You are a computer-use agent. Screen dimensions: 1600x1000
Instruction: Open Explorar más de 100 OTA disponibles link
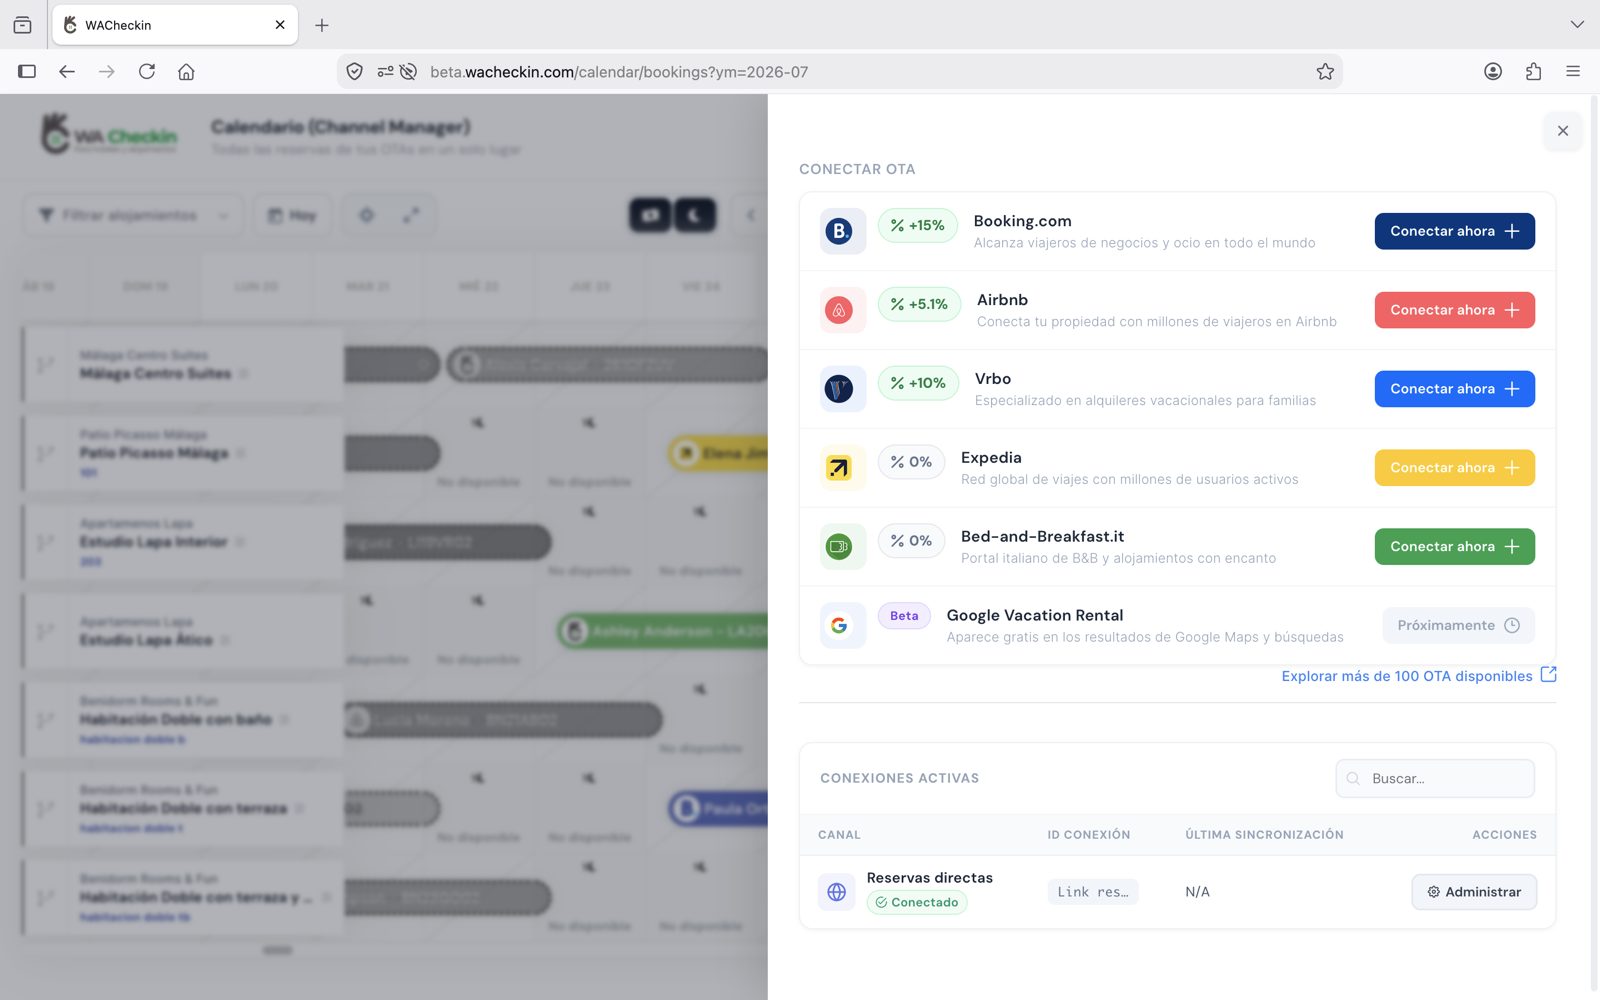pyautogui.click(x=1406, y=677)
